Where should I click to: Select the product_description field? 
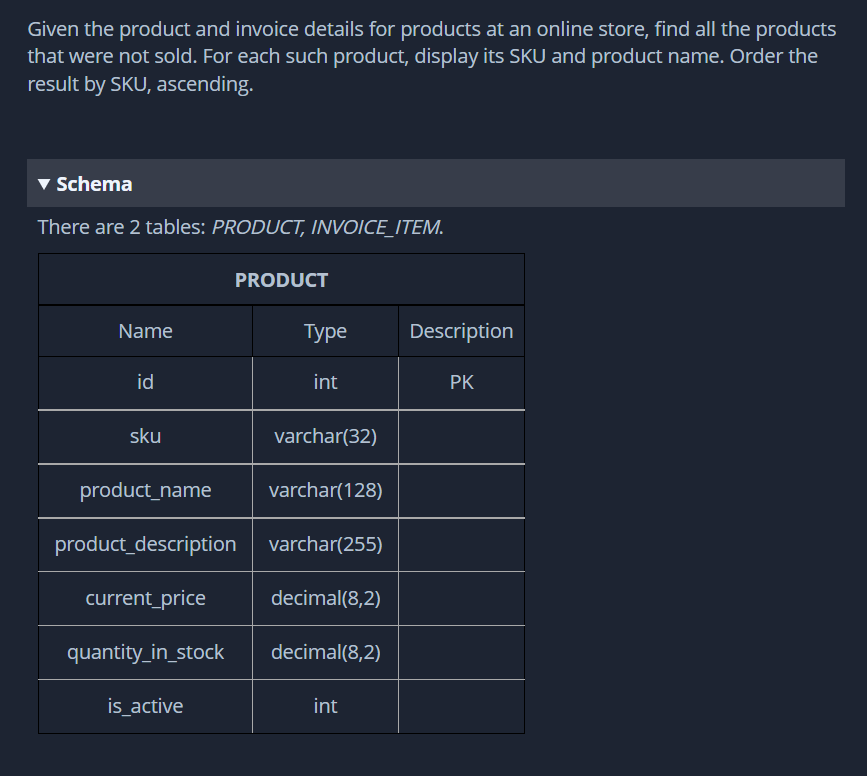pyautogui.click(x=145, y=544)
